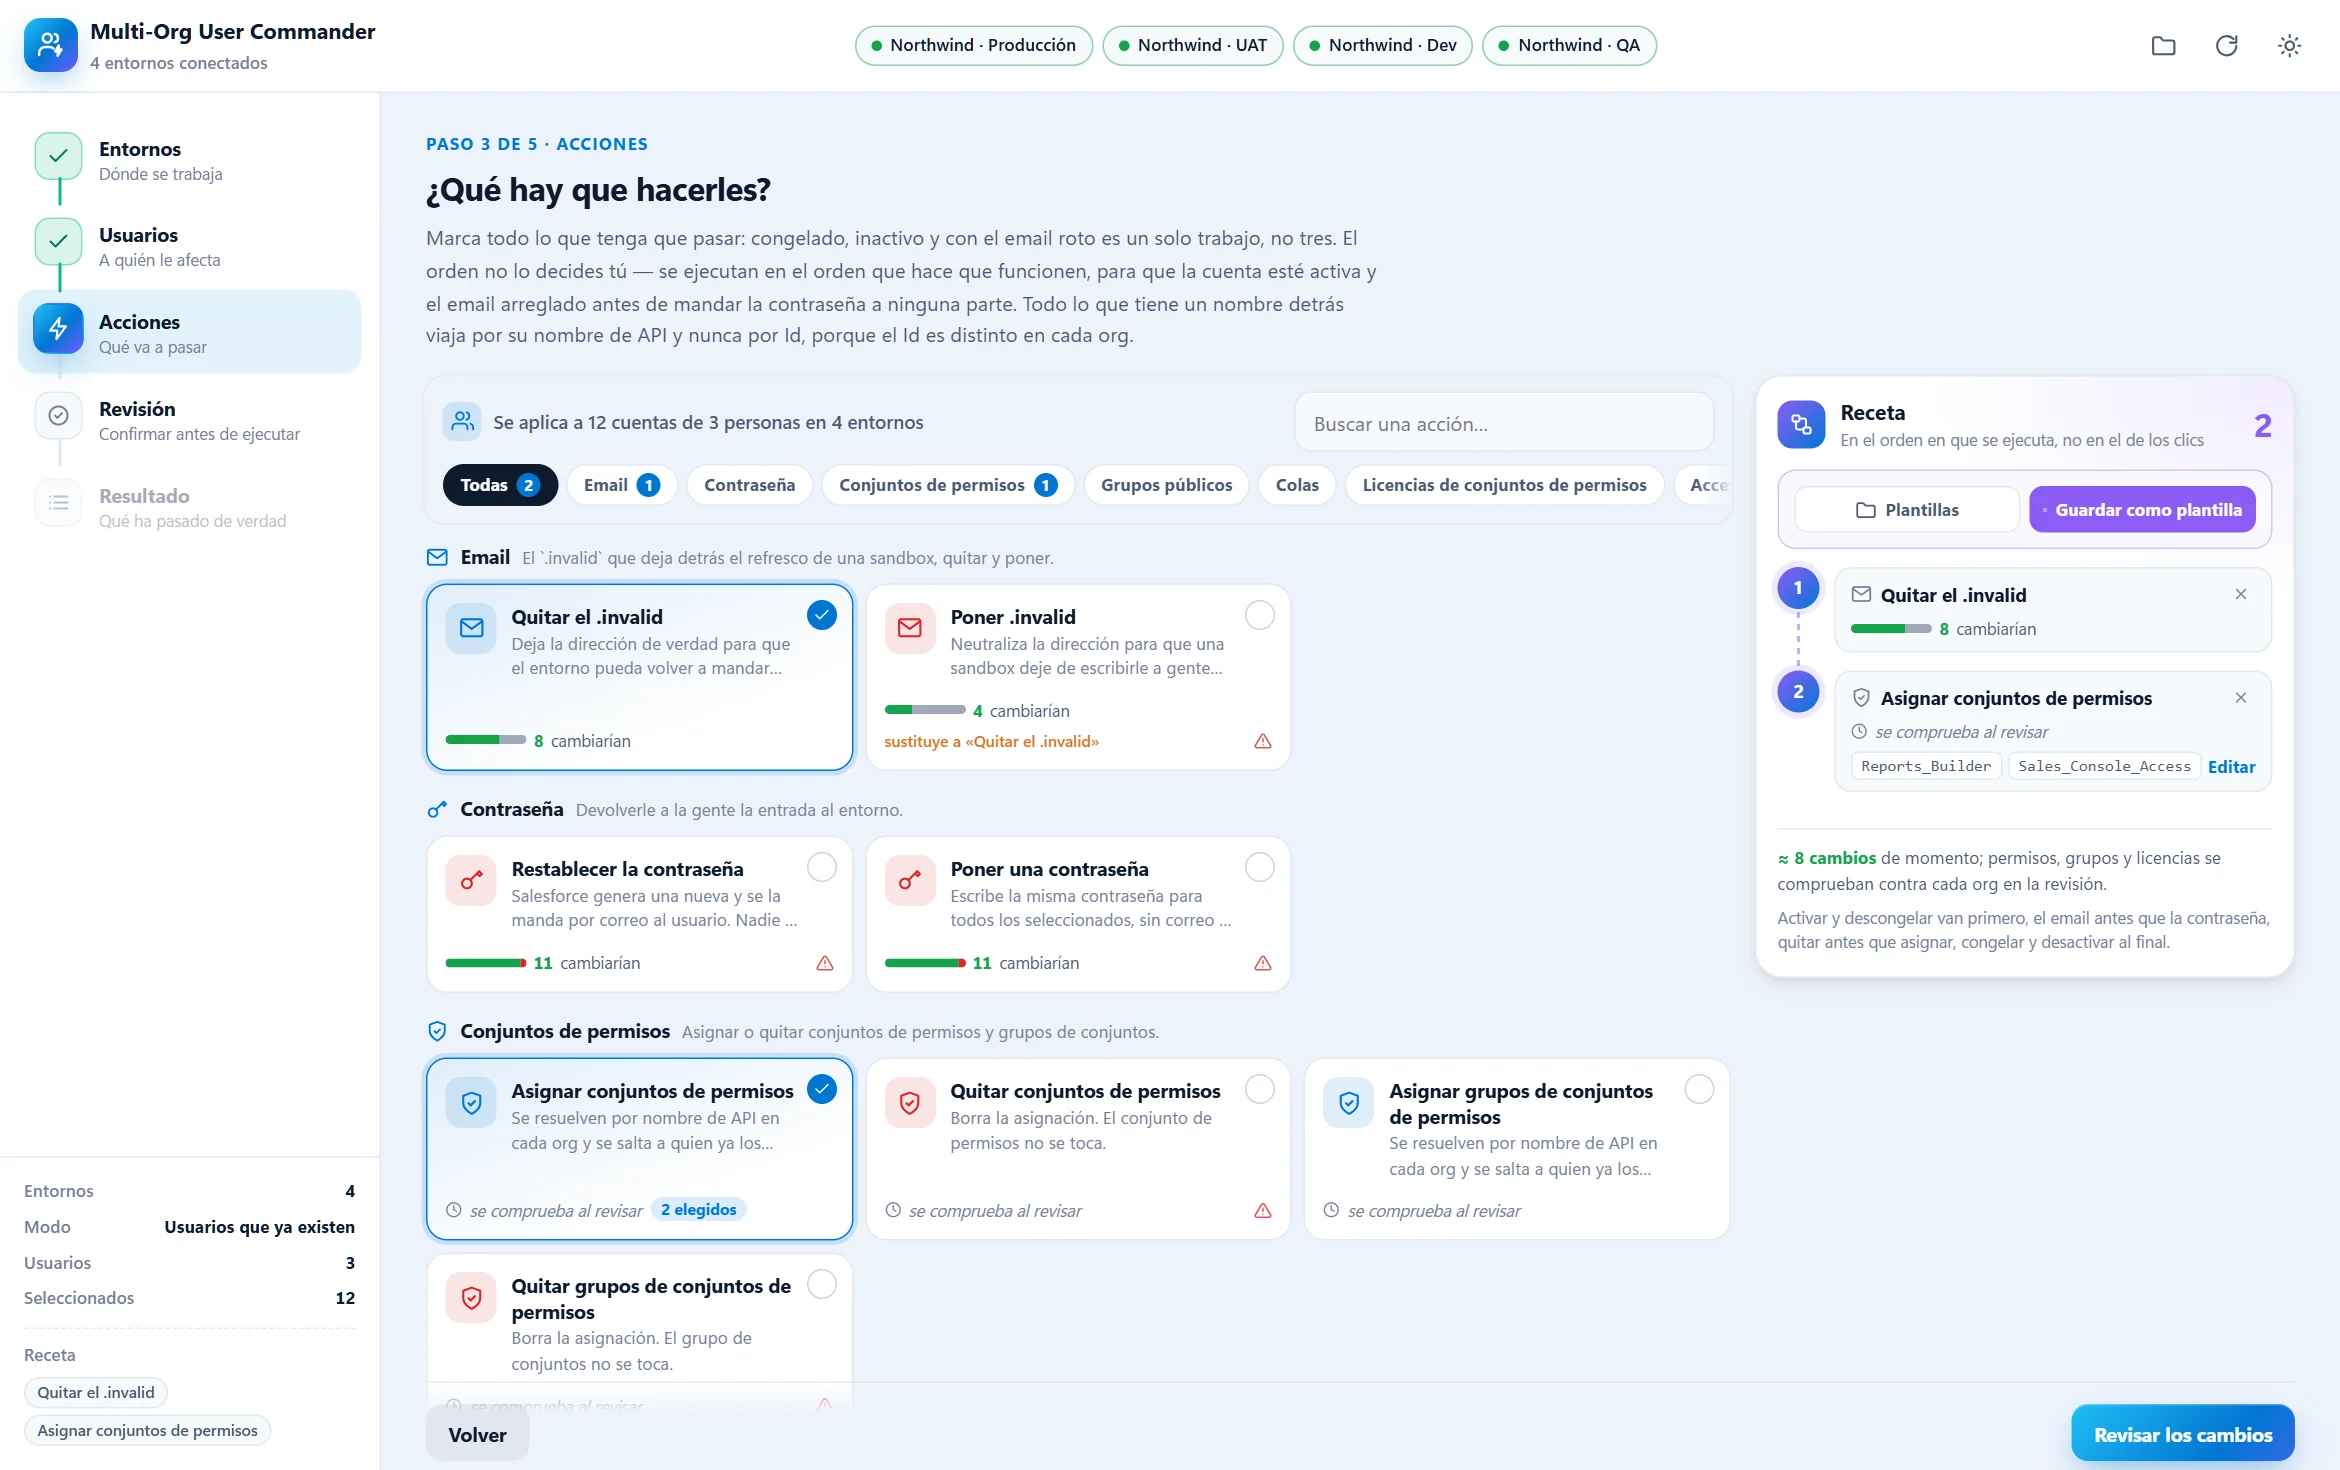
Task: Open the Plantillas button in Receta
Action: coord(1907,510)
